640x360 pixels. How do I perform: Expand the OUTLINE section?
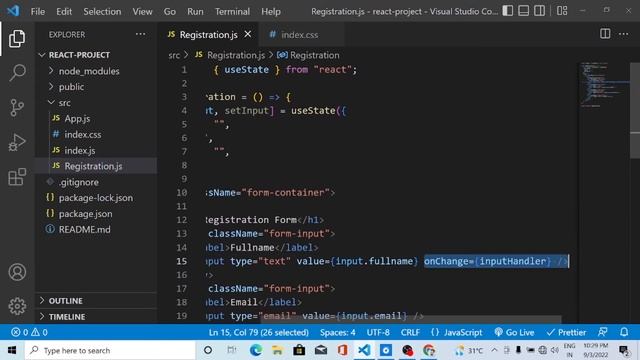pos(96,300)
